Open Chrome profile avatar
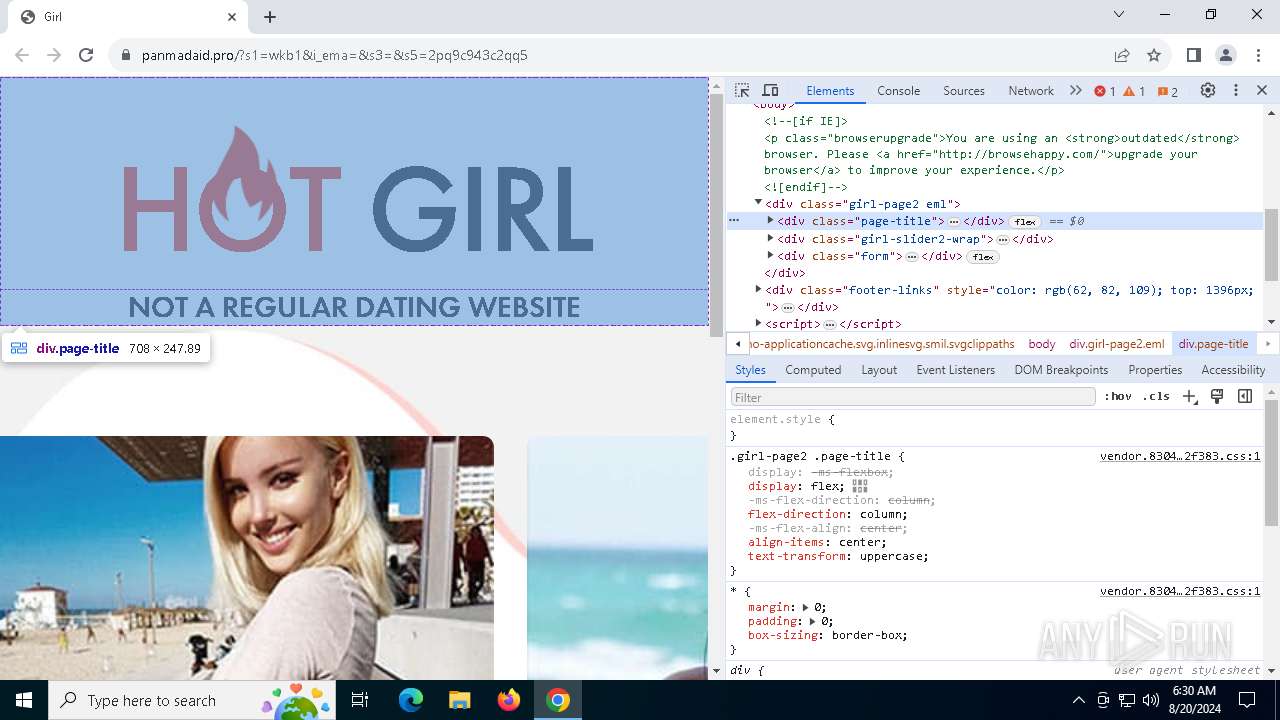 tap(1226, 55)
